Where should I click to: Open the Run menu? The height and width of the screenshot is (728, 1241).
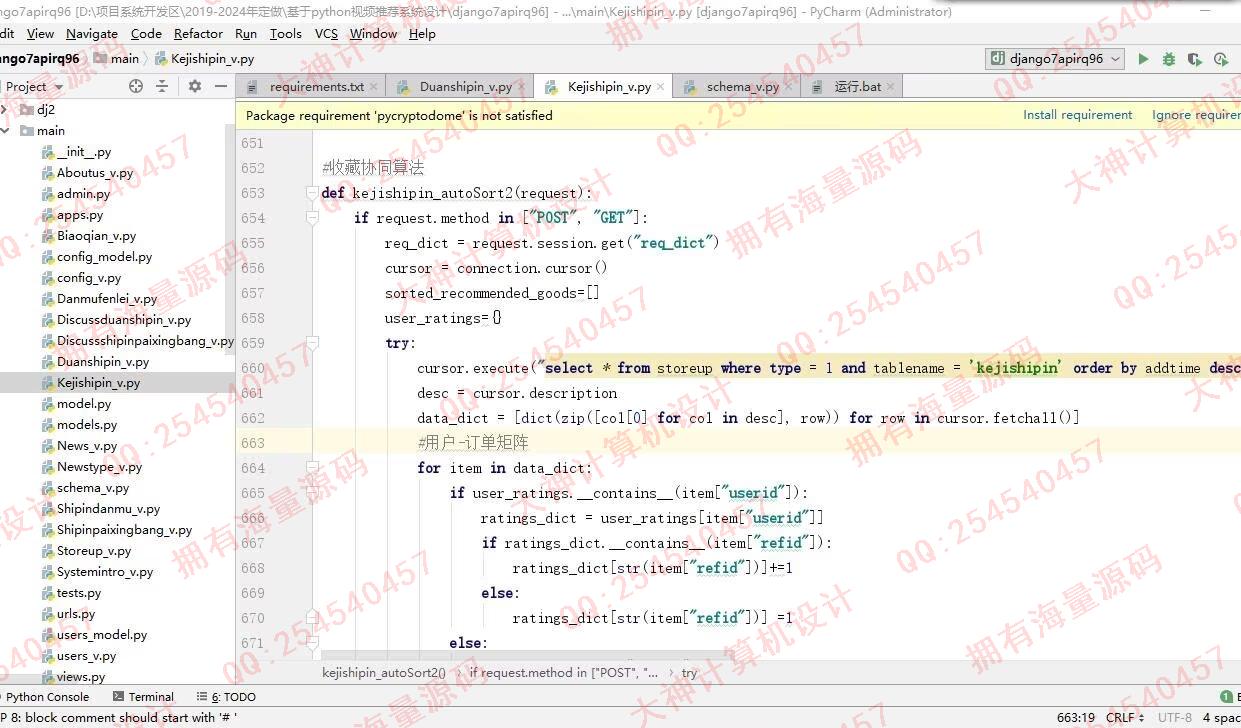click(246, 34)
